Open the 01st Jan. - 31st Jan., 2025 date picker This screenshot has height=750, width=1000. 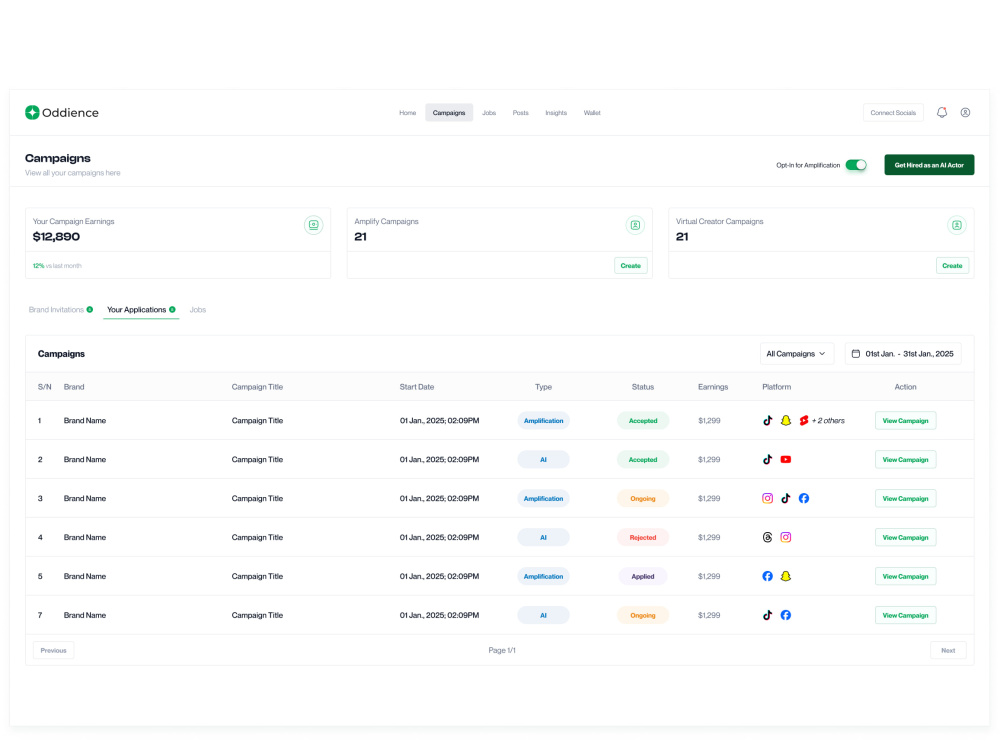tap(903, 353)
